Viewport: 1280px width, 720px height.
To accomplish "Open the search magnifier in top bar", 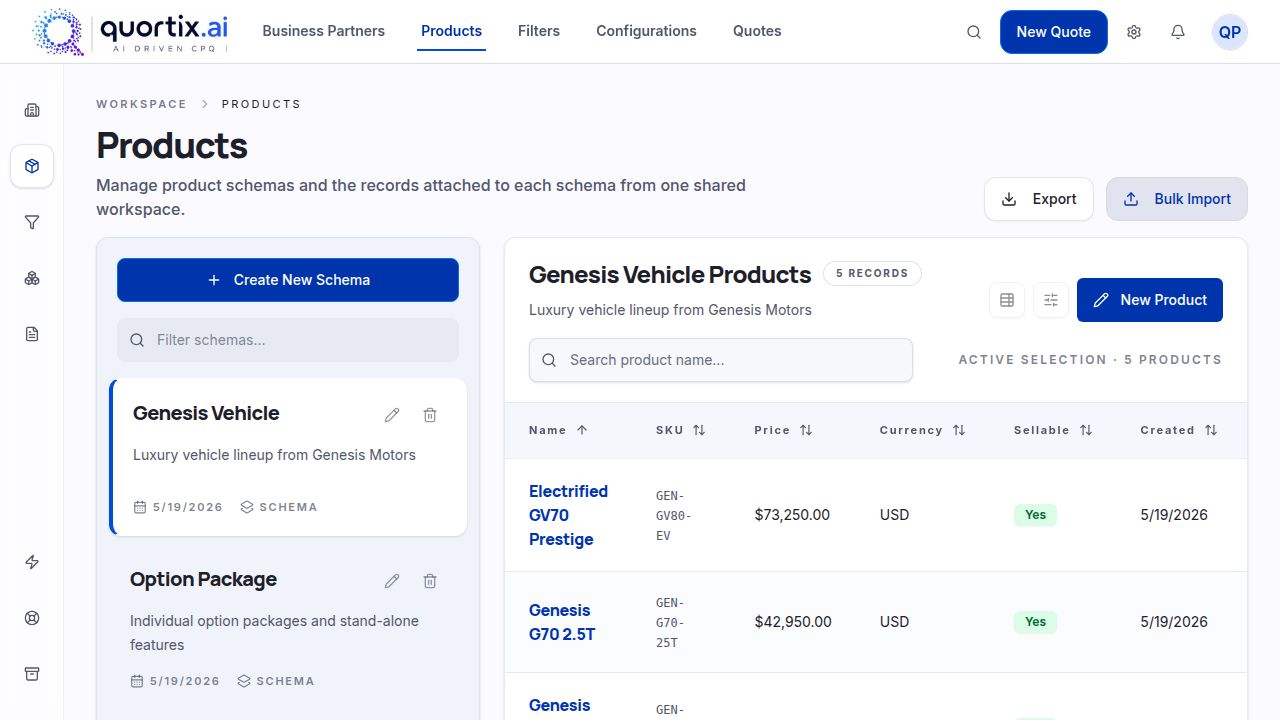I will click(x=974, y=32).
